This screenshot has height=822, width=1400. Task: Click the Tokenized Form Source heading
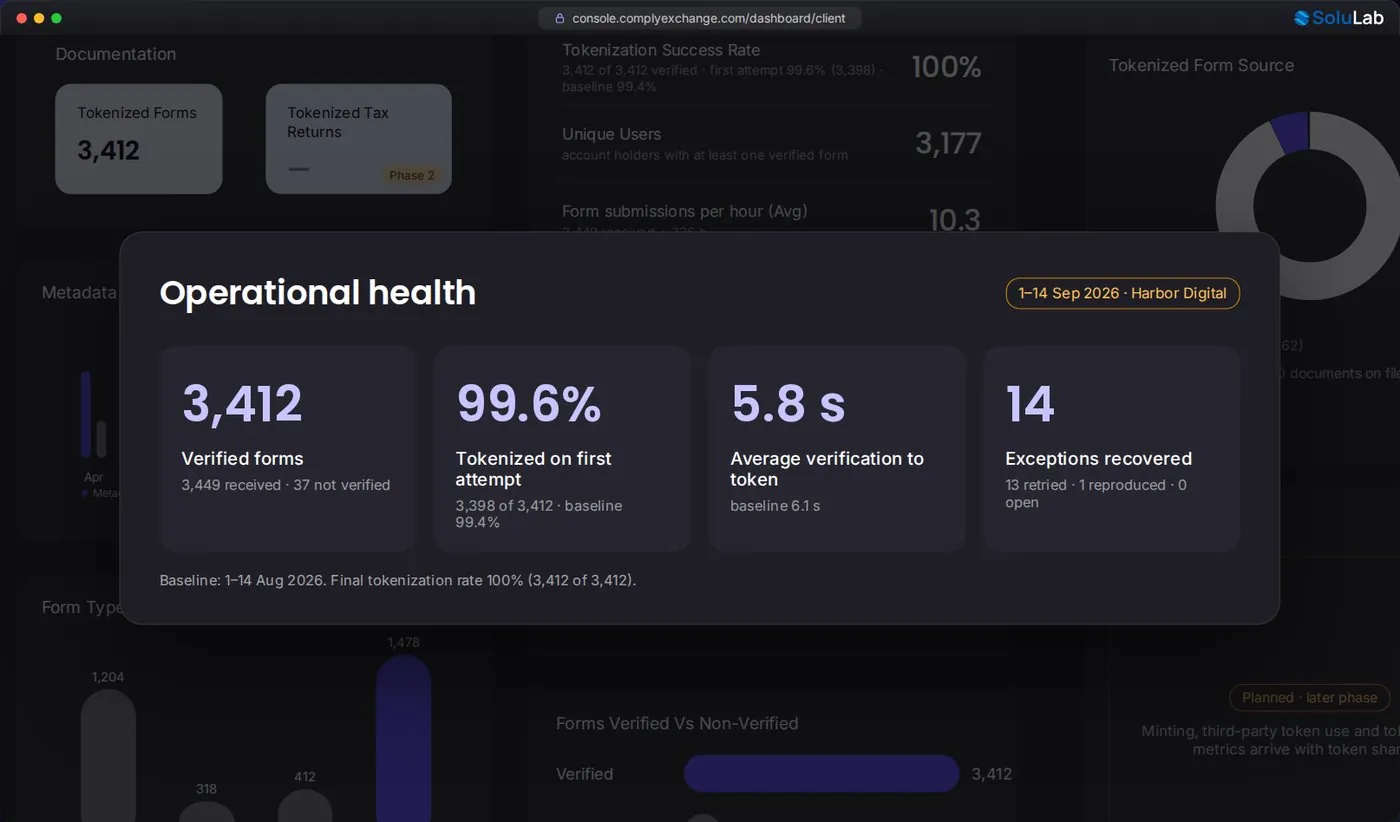(1201, 65)
